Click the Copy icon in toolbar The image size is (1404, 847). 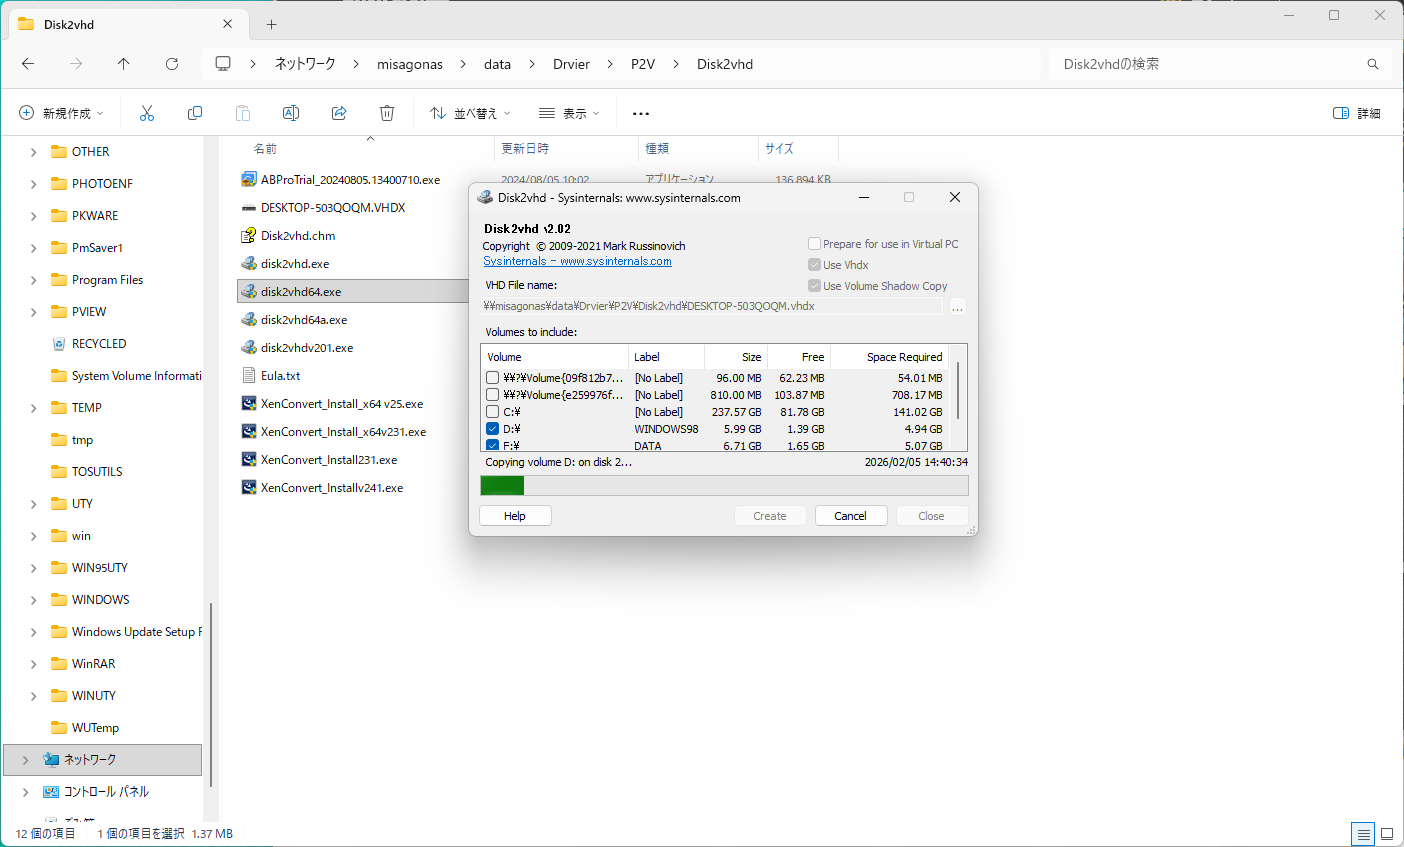click(x=195, y=113)
